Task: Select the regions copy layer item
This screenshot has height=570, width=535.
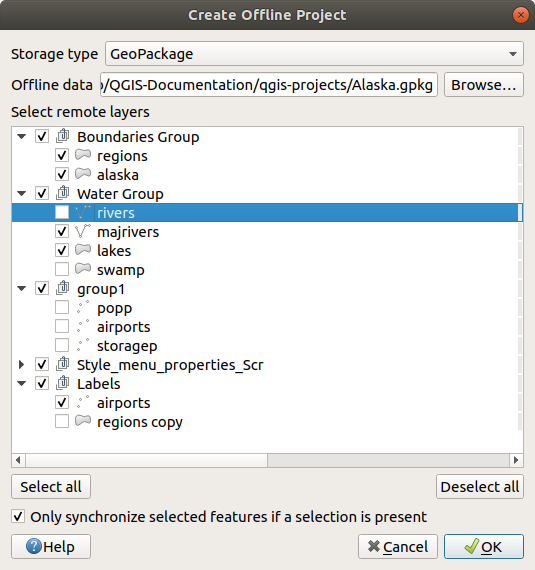Action: pos(140,422)
